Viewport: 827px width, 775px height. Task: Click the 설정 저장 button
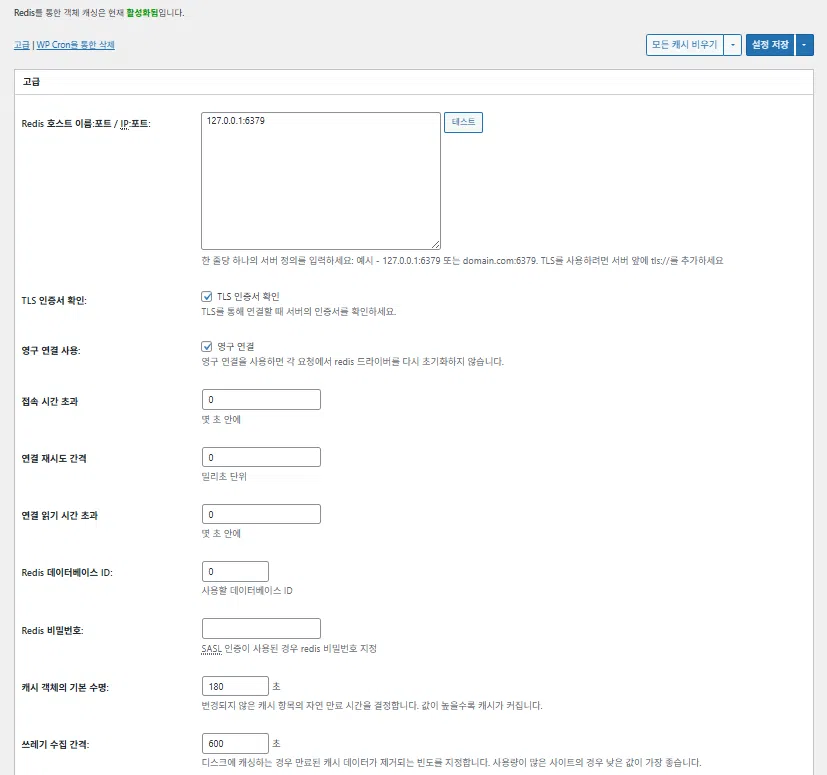coord(770,45)
